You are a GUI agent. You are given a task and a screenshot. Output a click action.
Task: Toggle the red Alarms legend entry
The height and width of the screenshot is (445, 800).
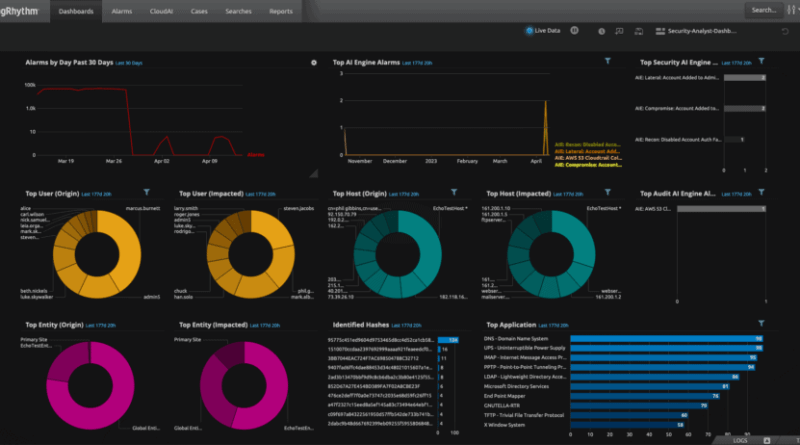256,155
